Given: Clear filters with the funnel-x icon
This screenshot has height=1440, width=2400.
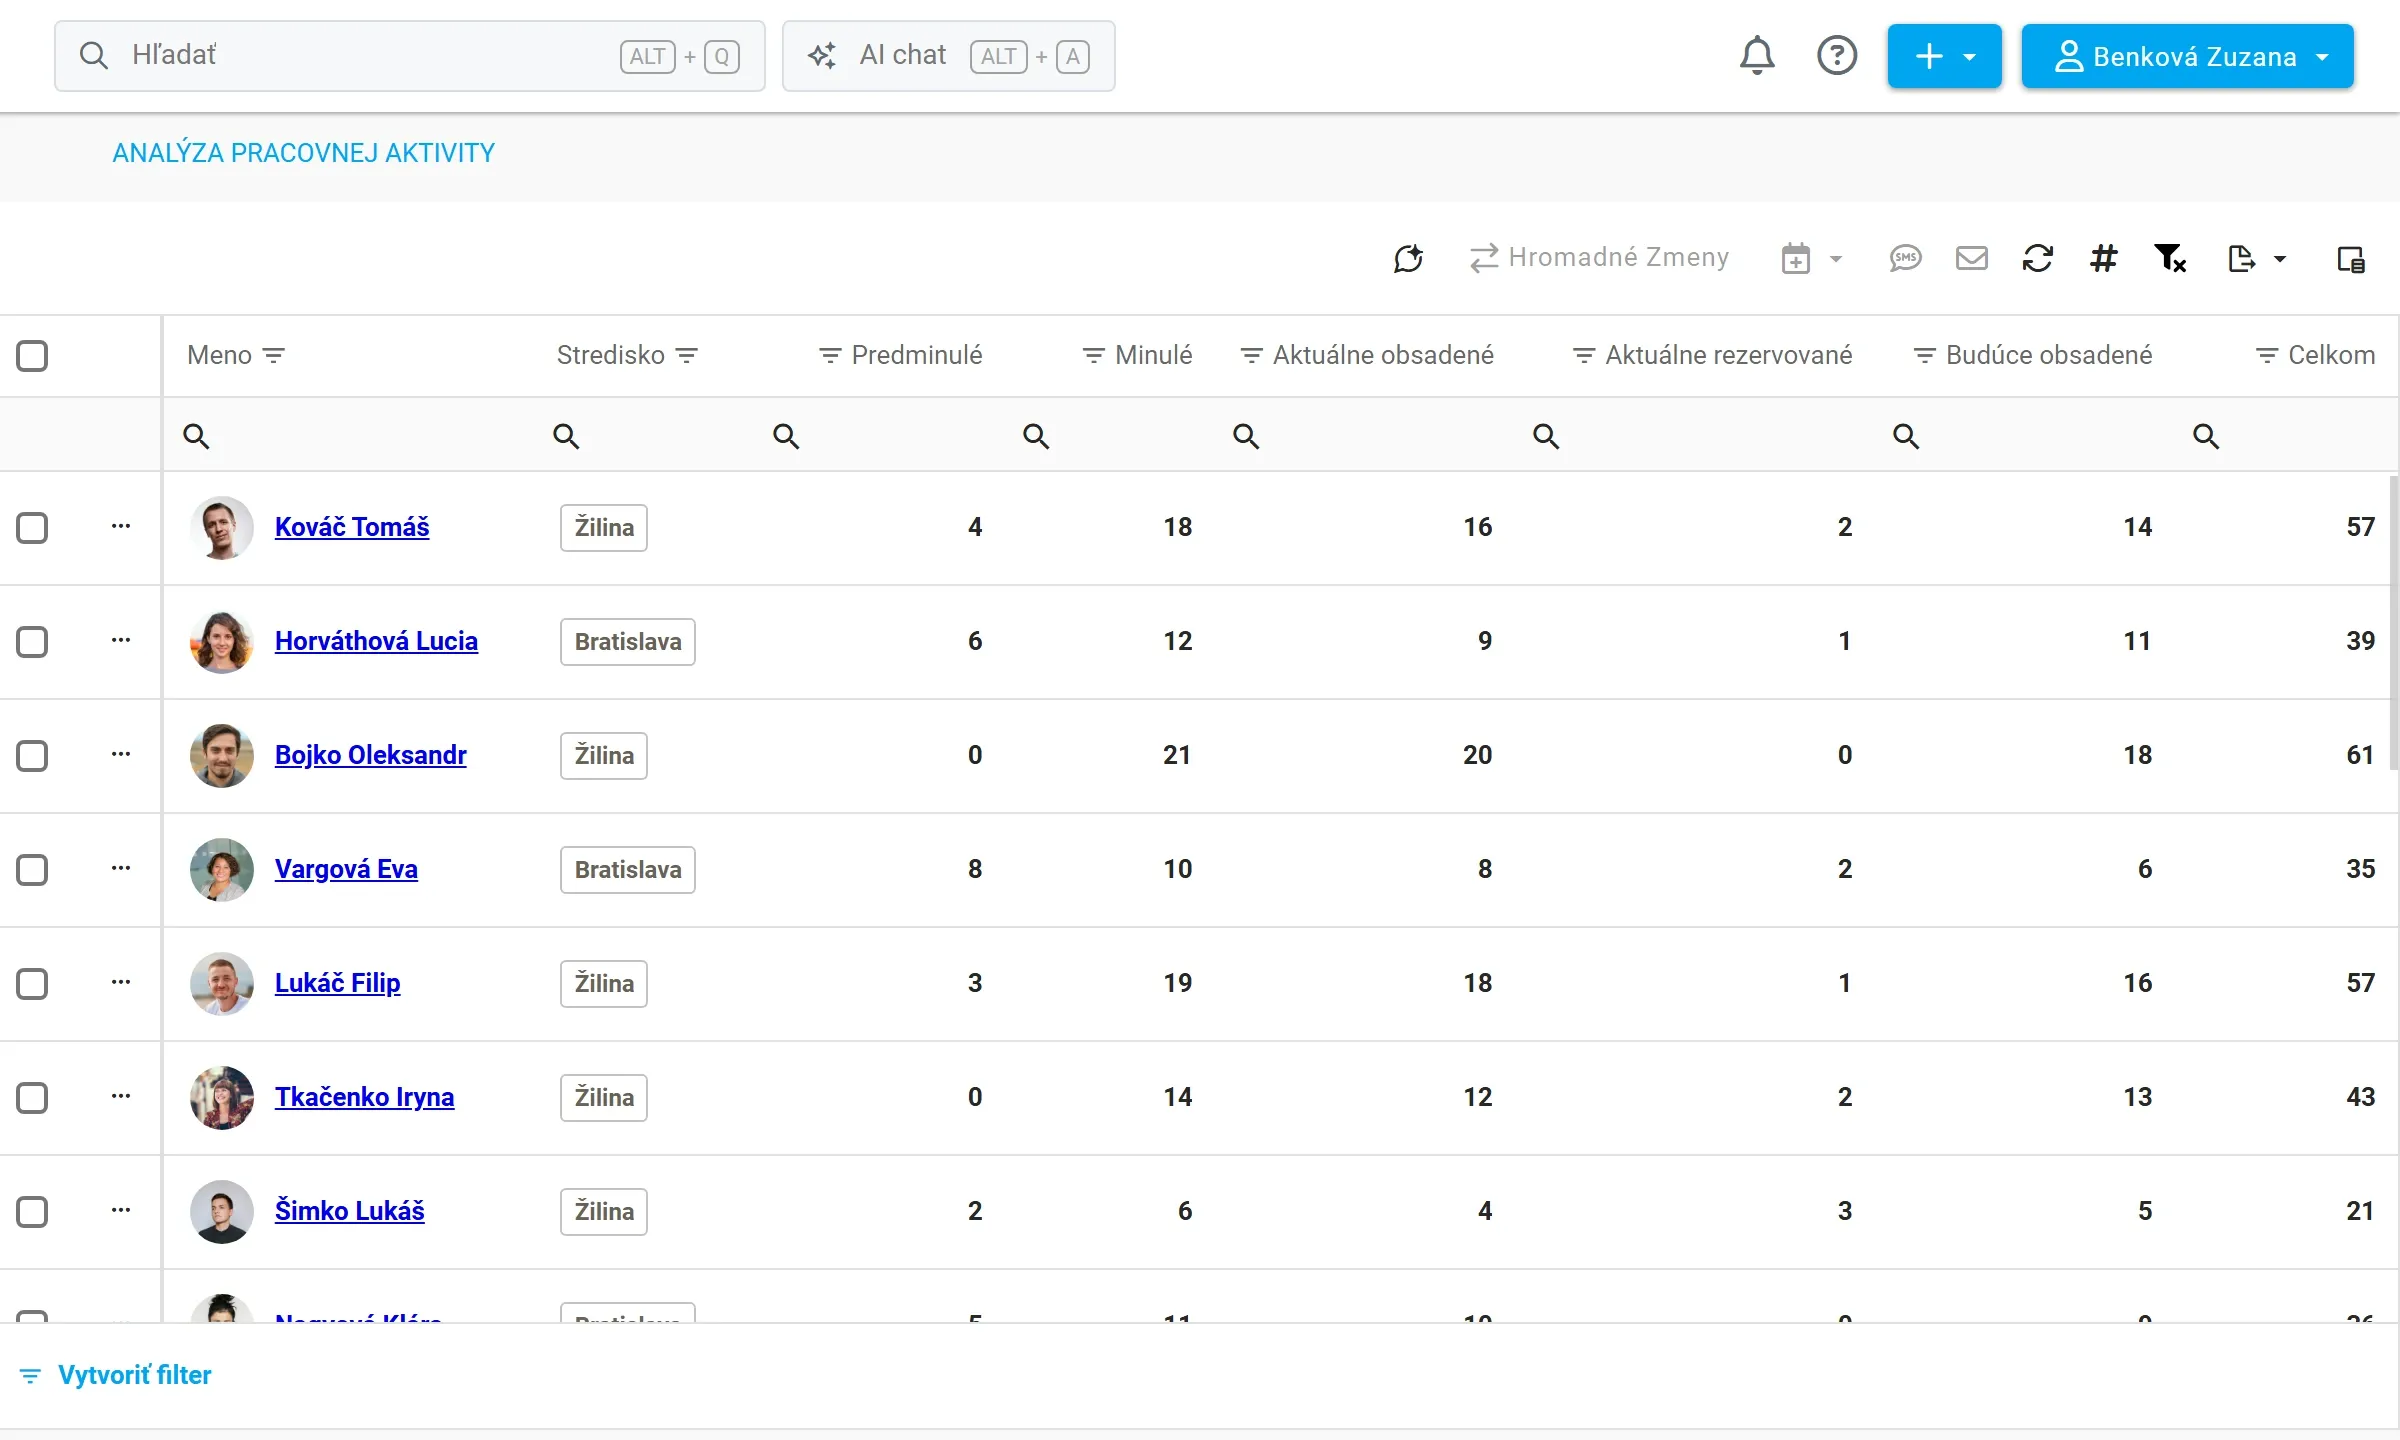Looking at the screenshot, I should (x=2169, y=259).
